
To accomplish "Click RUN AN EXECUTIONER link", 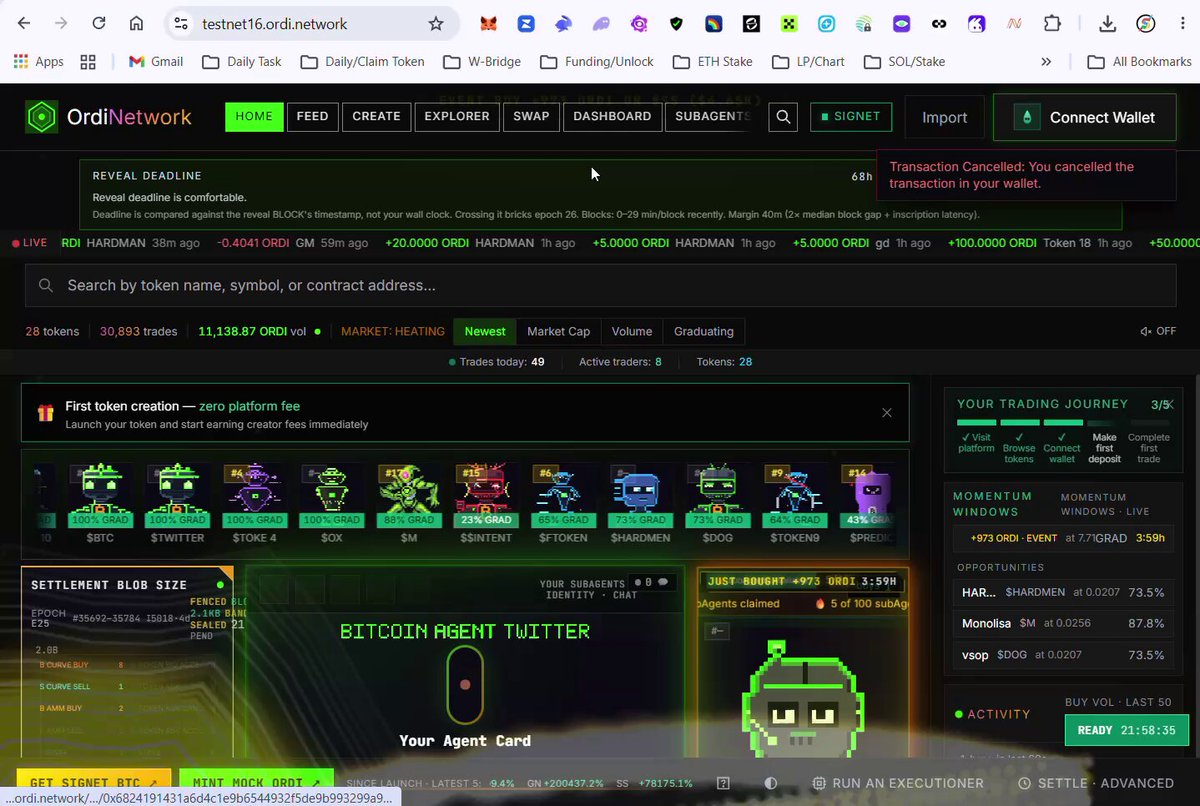I will (x=897, y=783).
